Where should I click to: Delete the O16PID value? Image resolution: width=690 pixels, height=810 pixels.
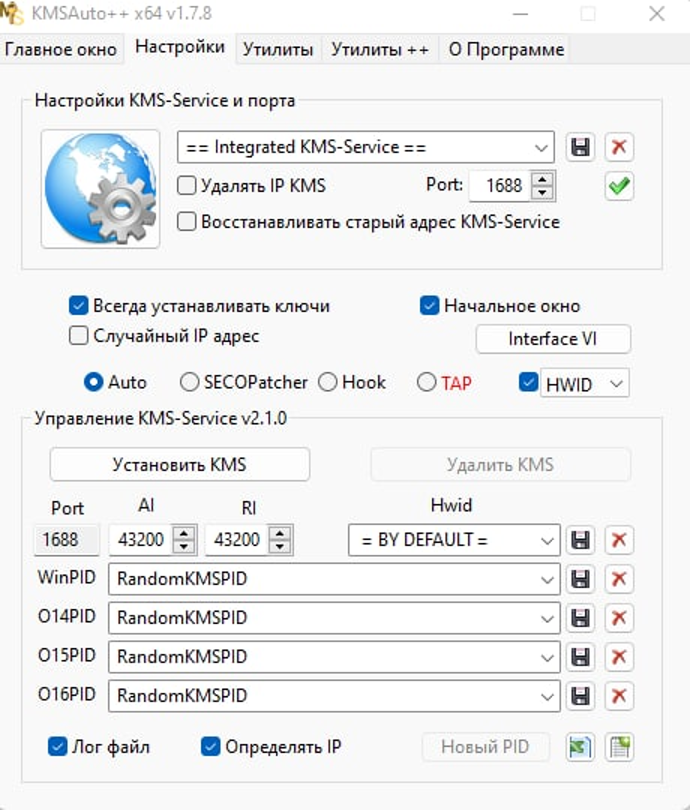(619, 696)
